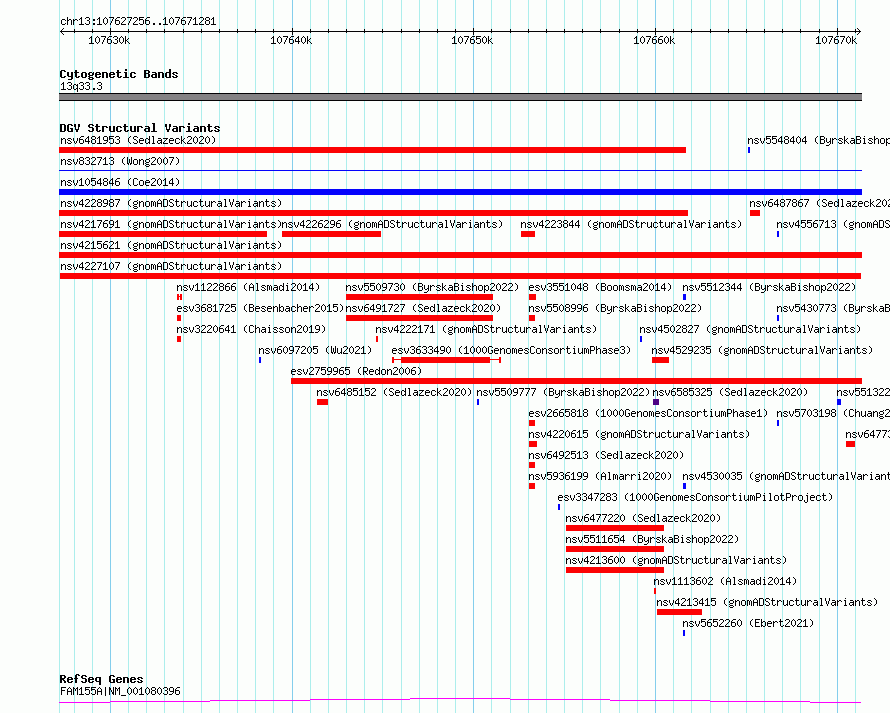
Task: Open nsv4227107 gnomADStructuralVariants label
Action: point(171,266)
